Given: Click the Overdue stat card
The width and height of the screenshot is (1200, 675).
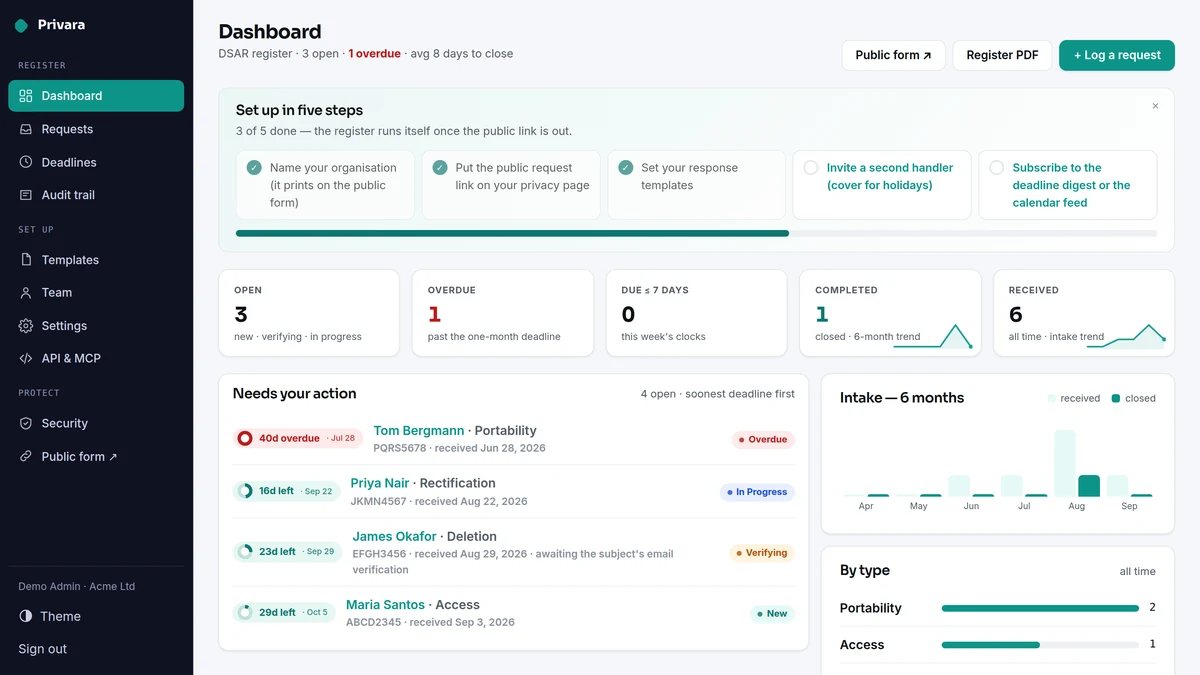Looking at the screenshot, I should pyautogui.click(x=503, y=313).
